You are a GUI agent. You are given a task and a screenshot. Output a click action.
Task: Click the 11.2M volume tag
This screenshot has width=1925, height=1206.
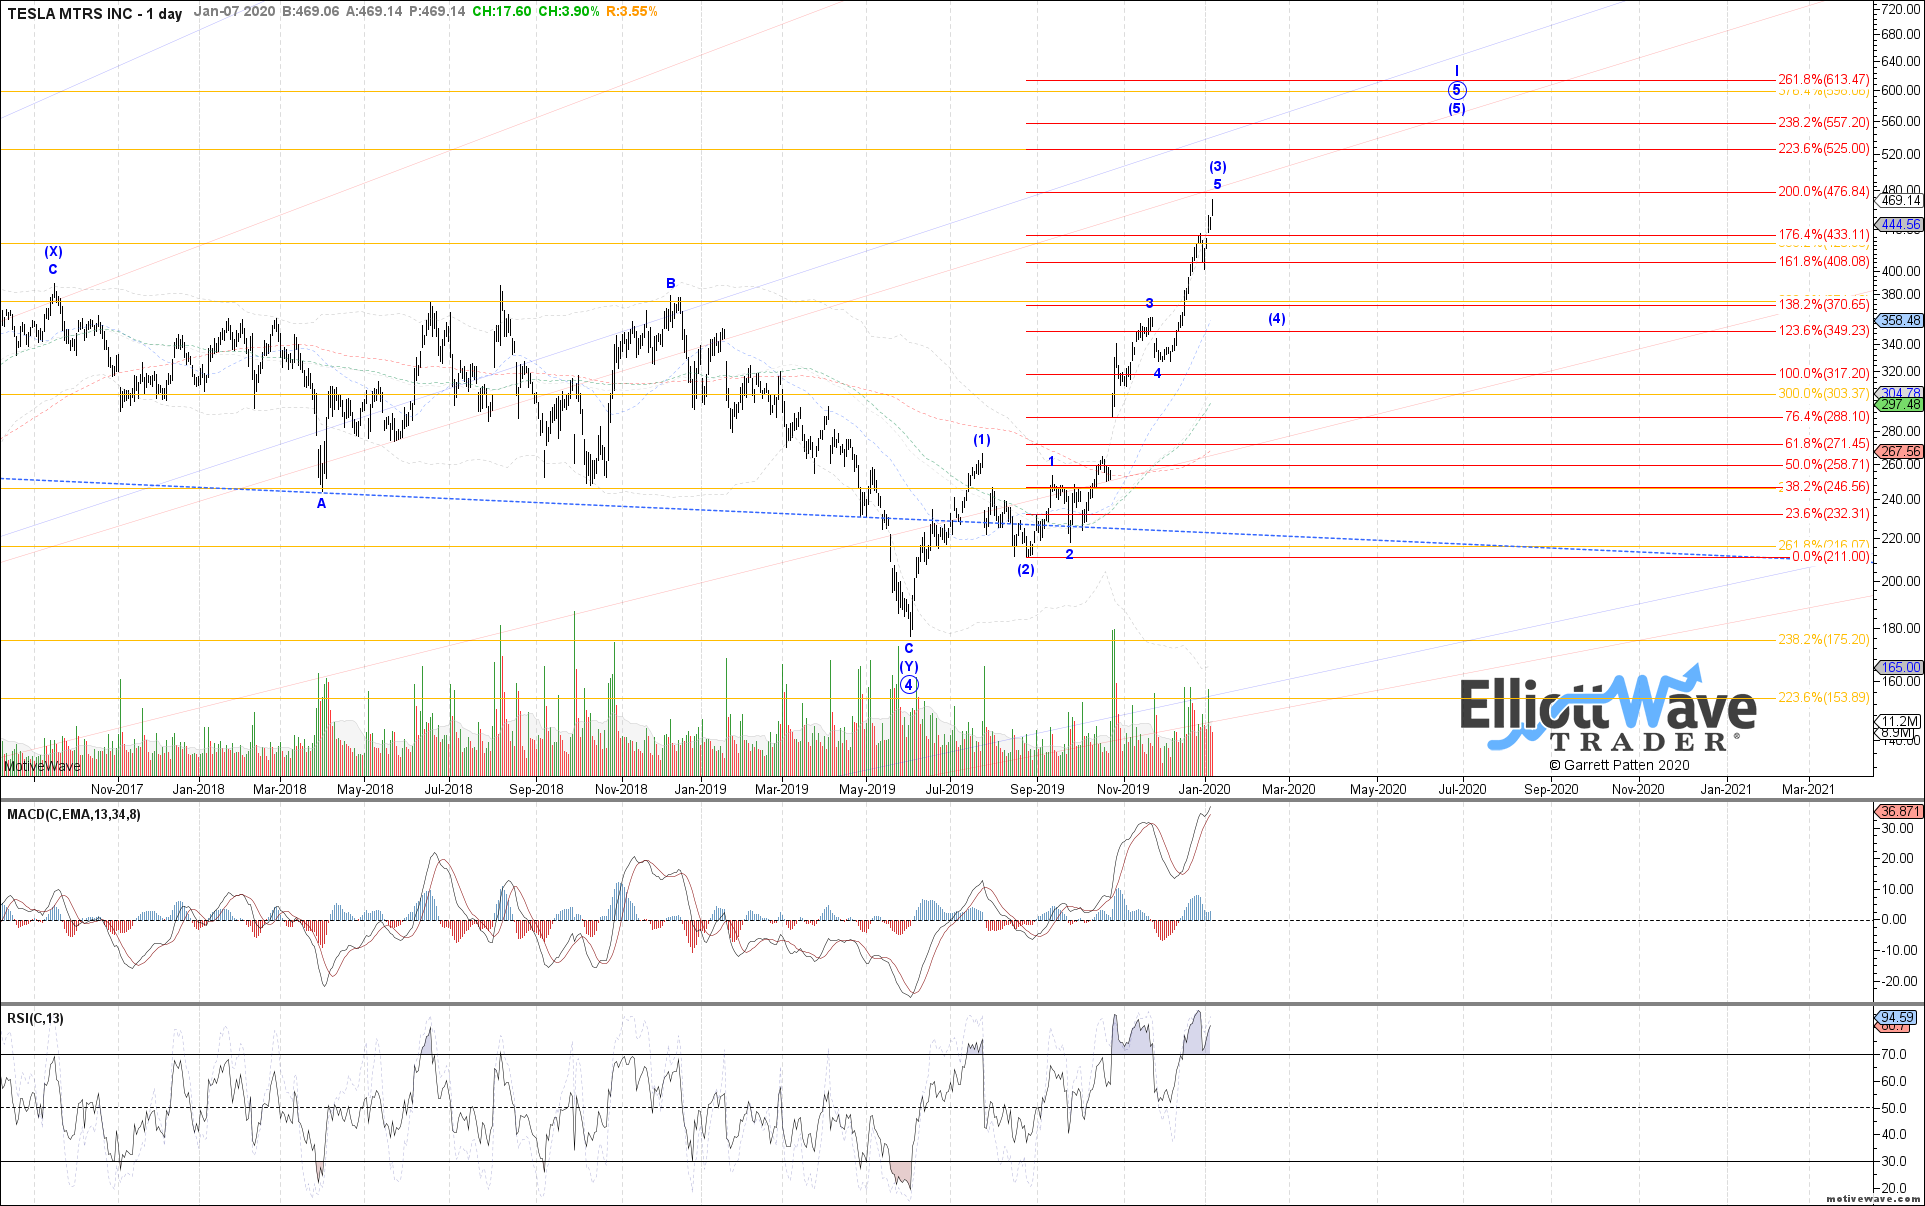1899,721
